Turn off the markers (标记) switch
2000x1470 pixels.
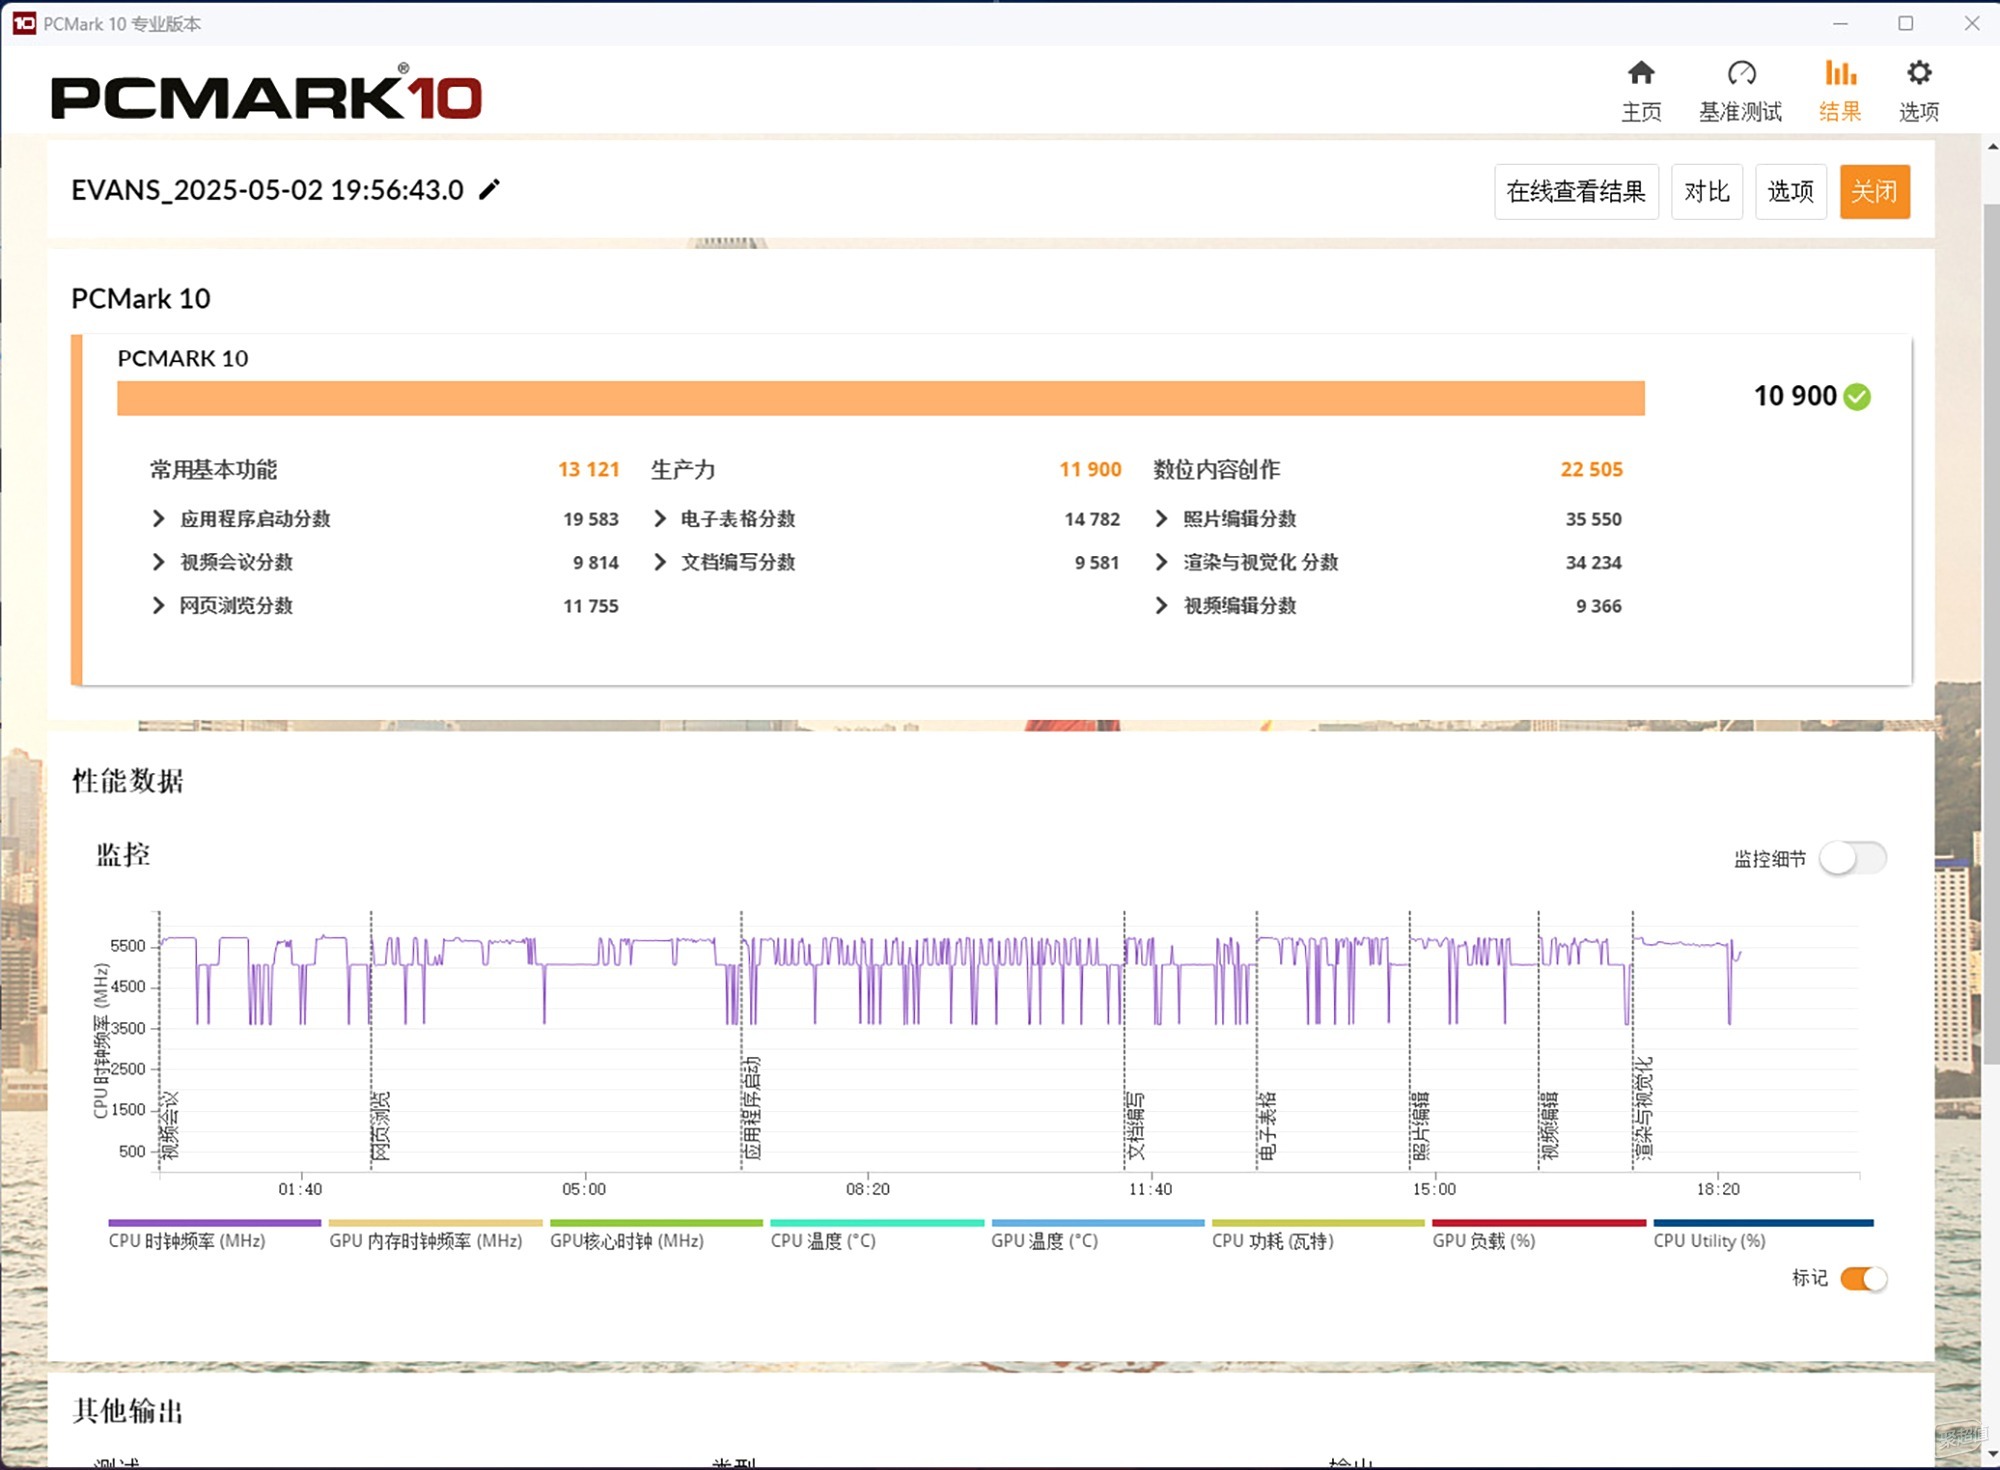pos(1864,1278)
